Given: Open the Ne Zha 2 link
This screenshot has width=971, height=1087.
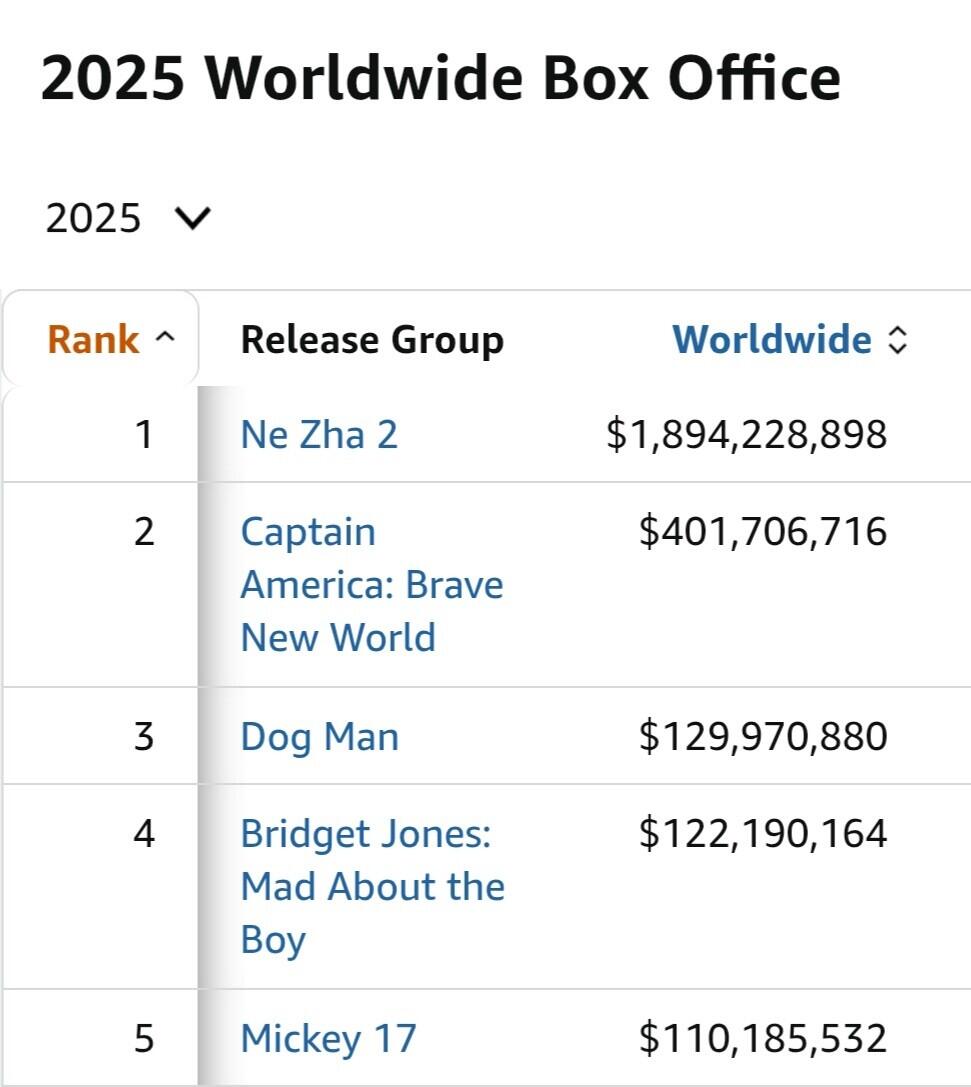Looking at the screenshot, I should coord(319,434).
